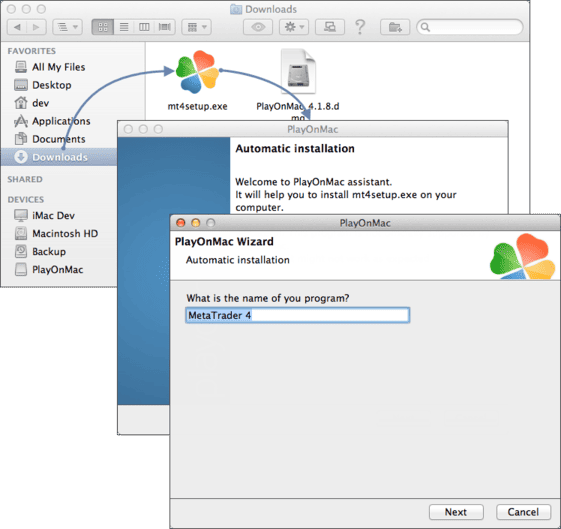Click the question mark help icon
This screenshot has height=529, width=561.
(x=360, y=27)
